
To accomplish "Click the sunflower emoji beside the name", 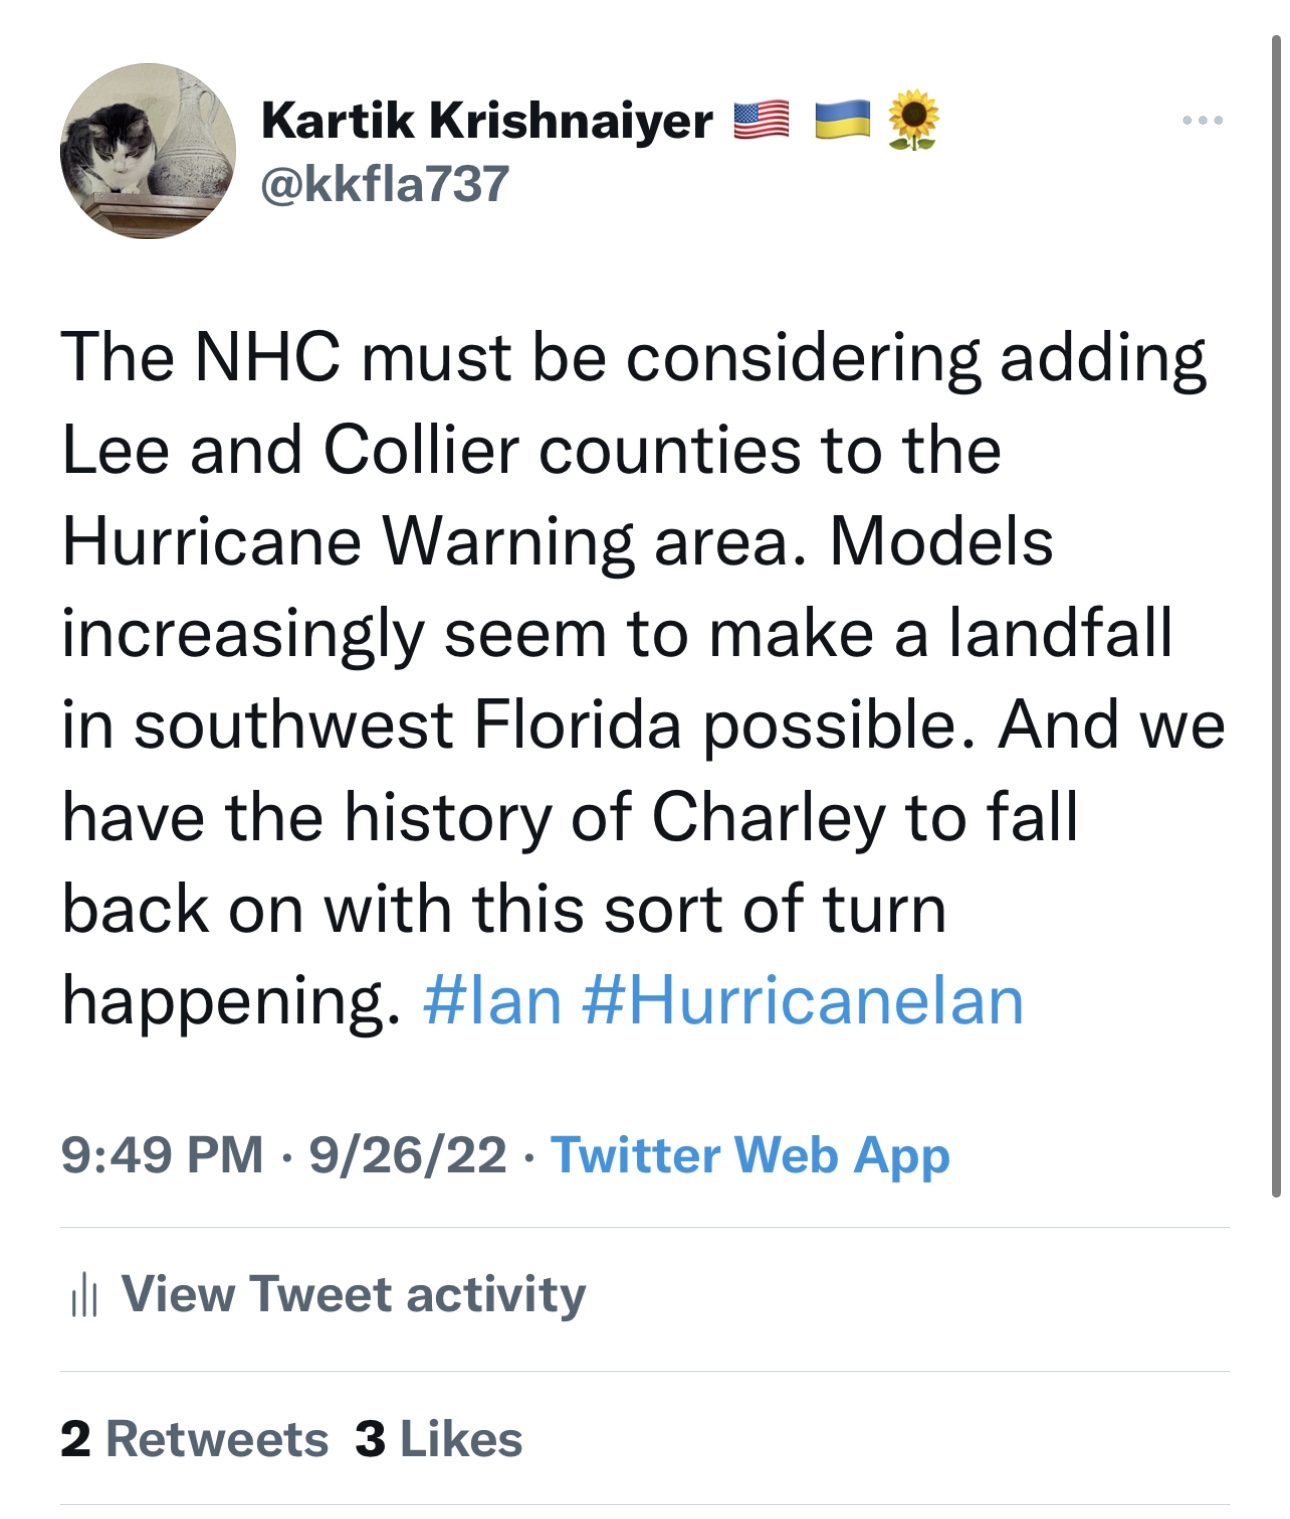I will coord(913,121).
